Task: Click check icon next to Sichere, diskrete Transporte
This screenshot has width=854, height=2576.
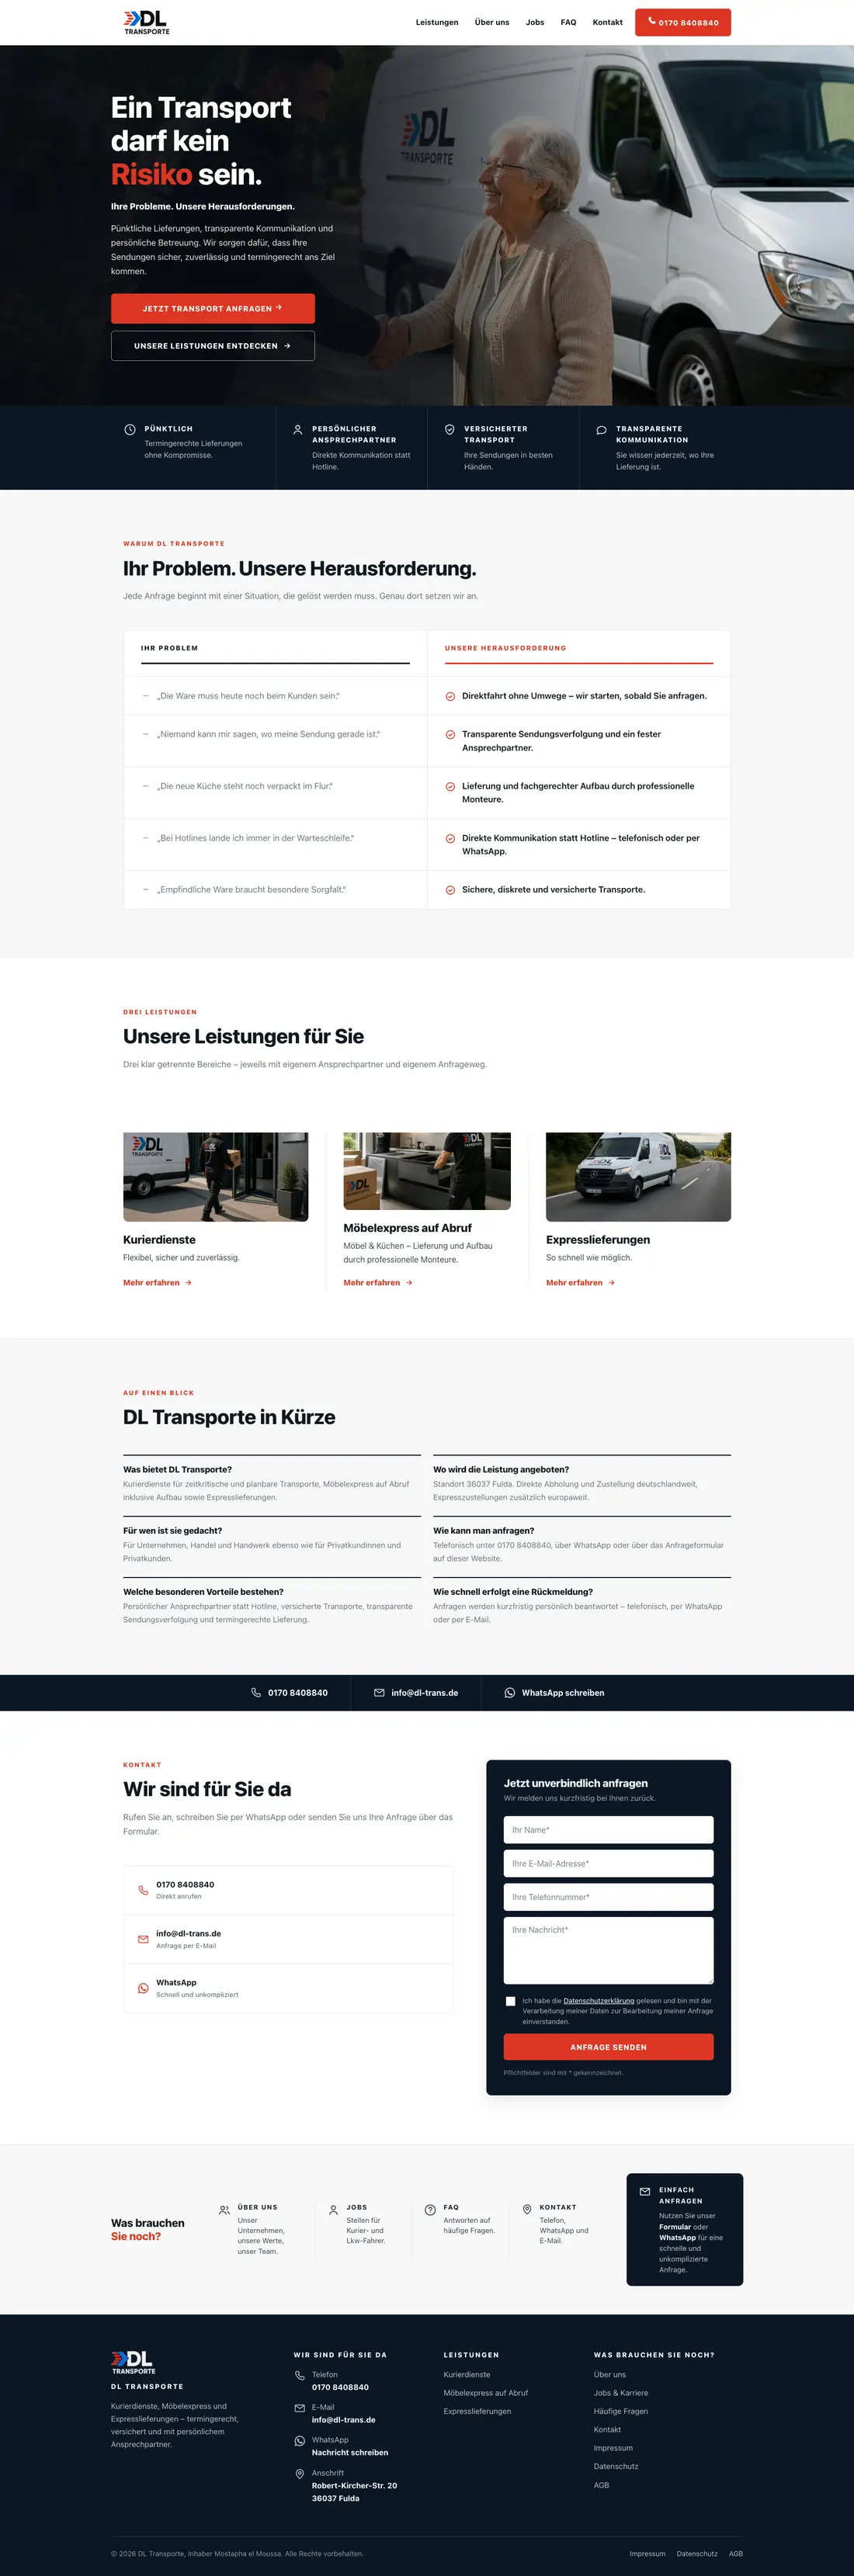Action: pos(450,890)
